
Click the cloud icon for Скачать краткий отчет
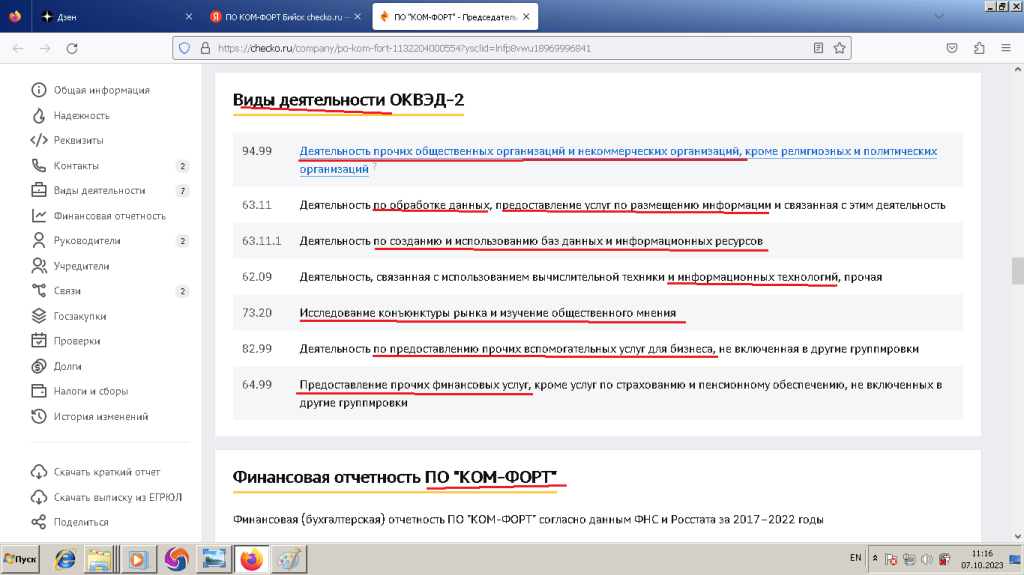click(x=39, y=472)
